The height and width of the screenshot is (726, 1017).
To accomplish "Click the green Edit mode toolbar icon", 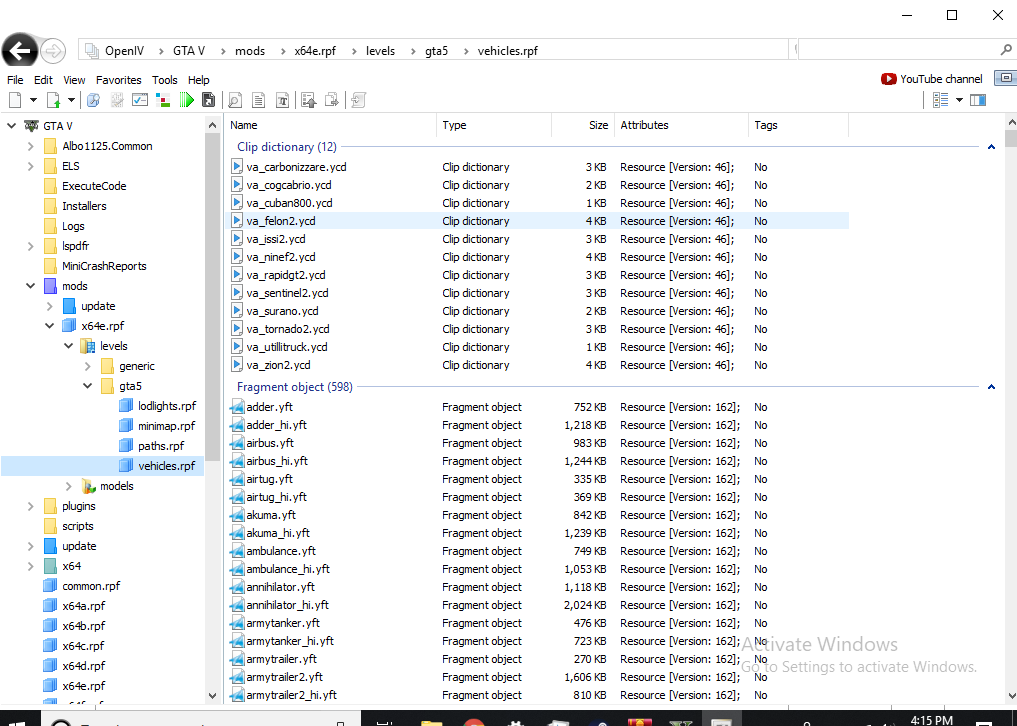I will (187, 100).
